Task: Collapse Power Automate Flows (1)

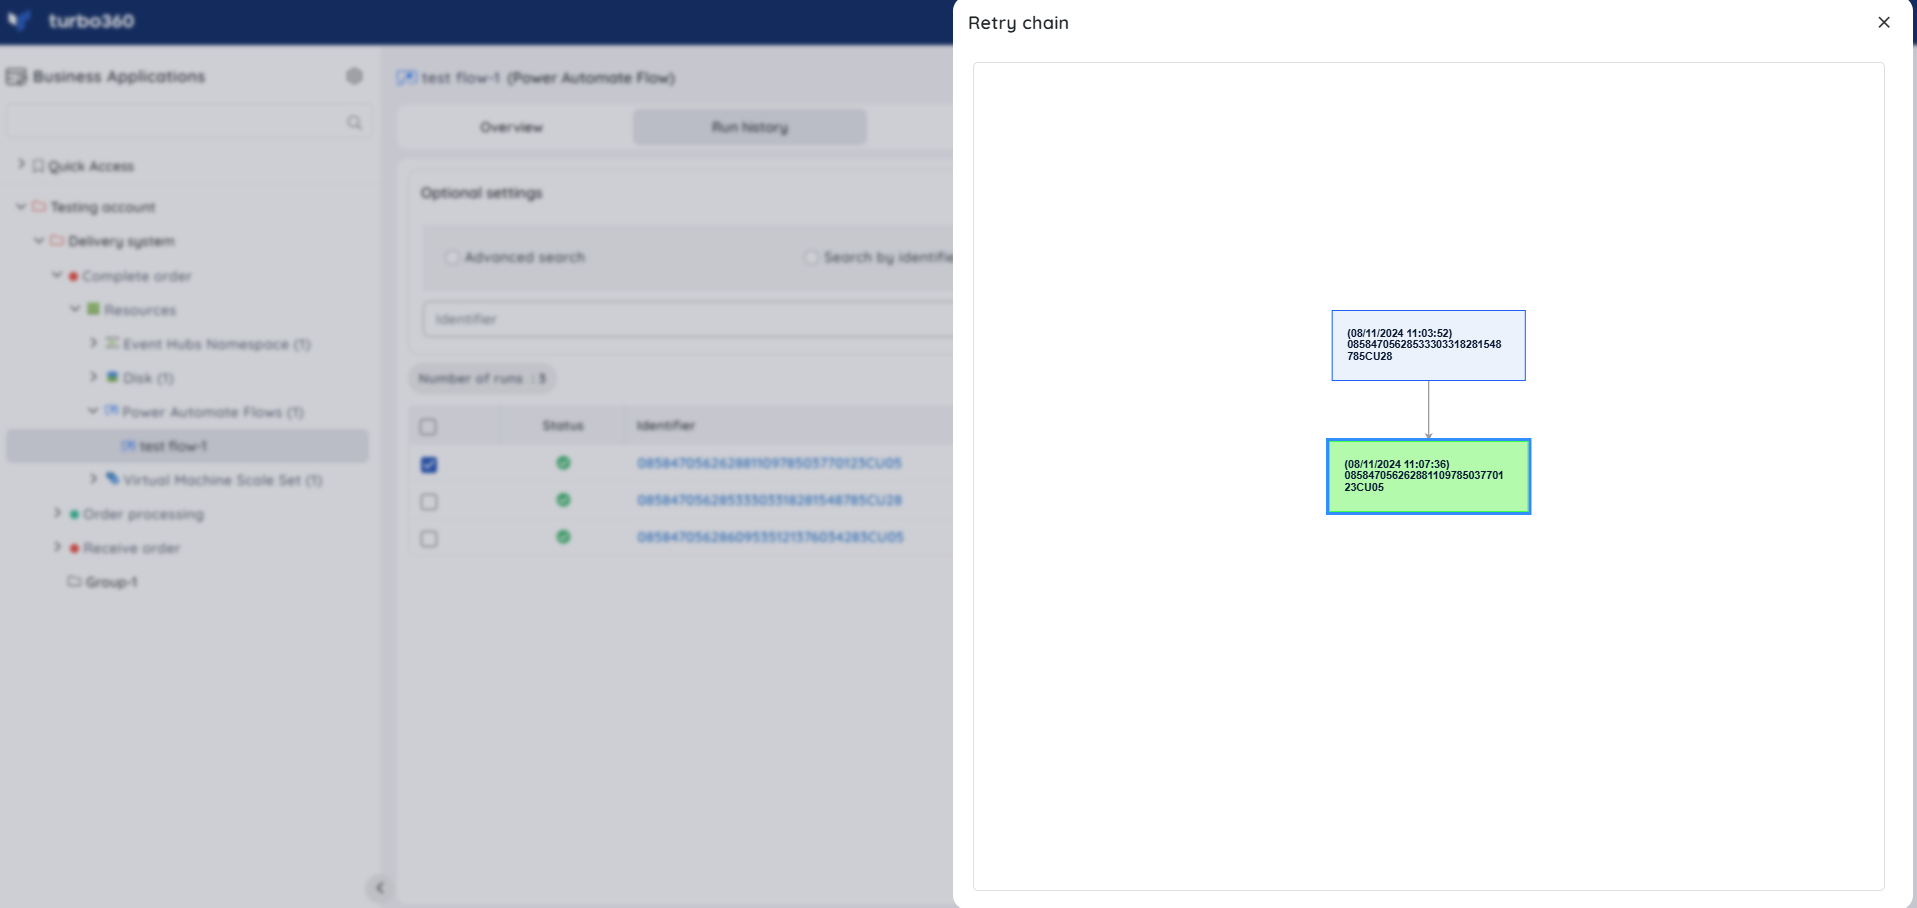Action: [93, 410]
